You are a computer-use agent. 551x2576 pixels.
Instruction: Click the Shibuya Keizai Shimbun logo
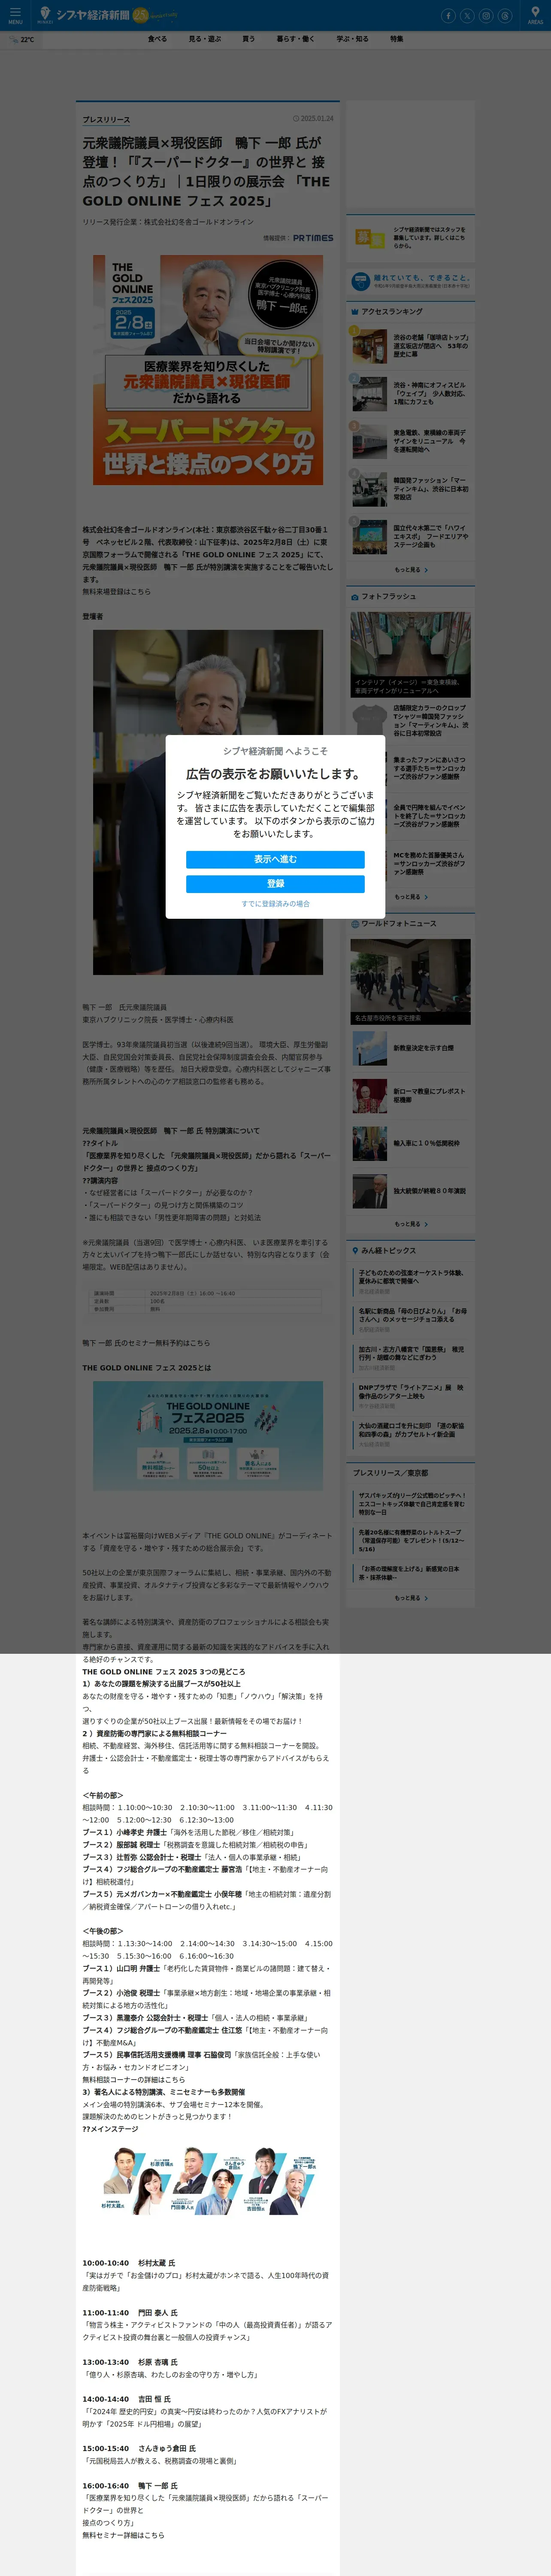[93, 15]
